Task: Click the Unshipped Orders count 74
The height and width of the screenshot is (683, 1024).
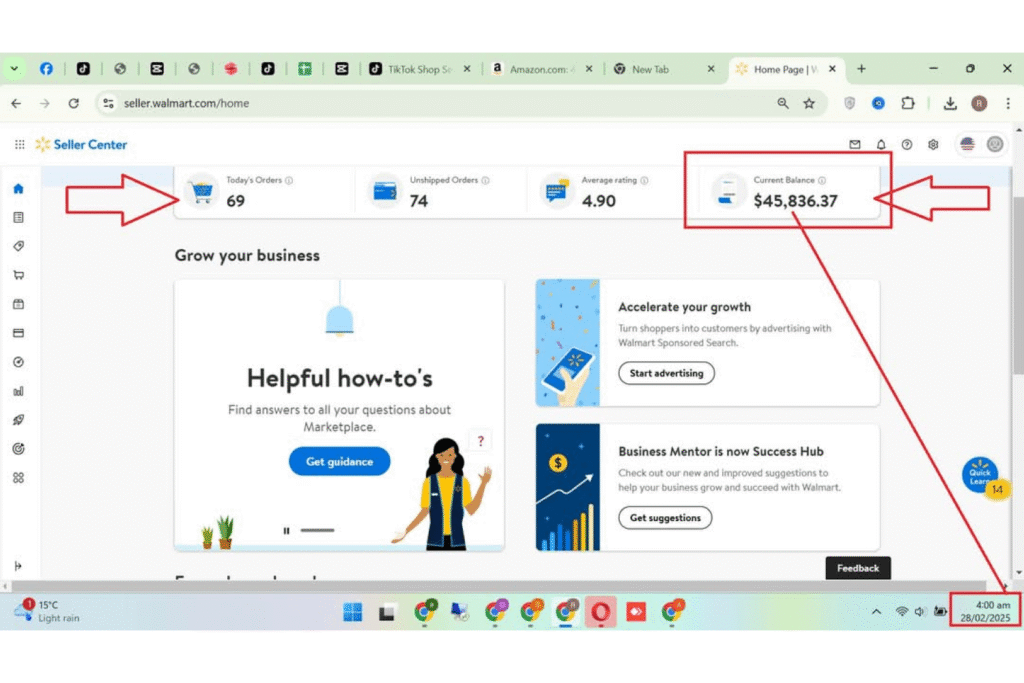Action: [419, 201]
